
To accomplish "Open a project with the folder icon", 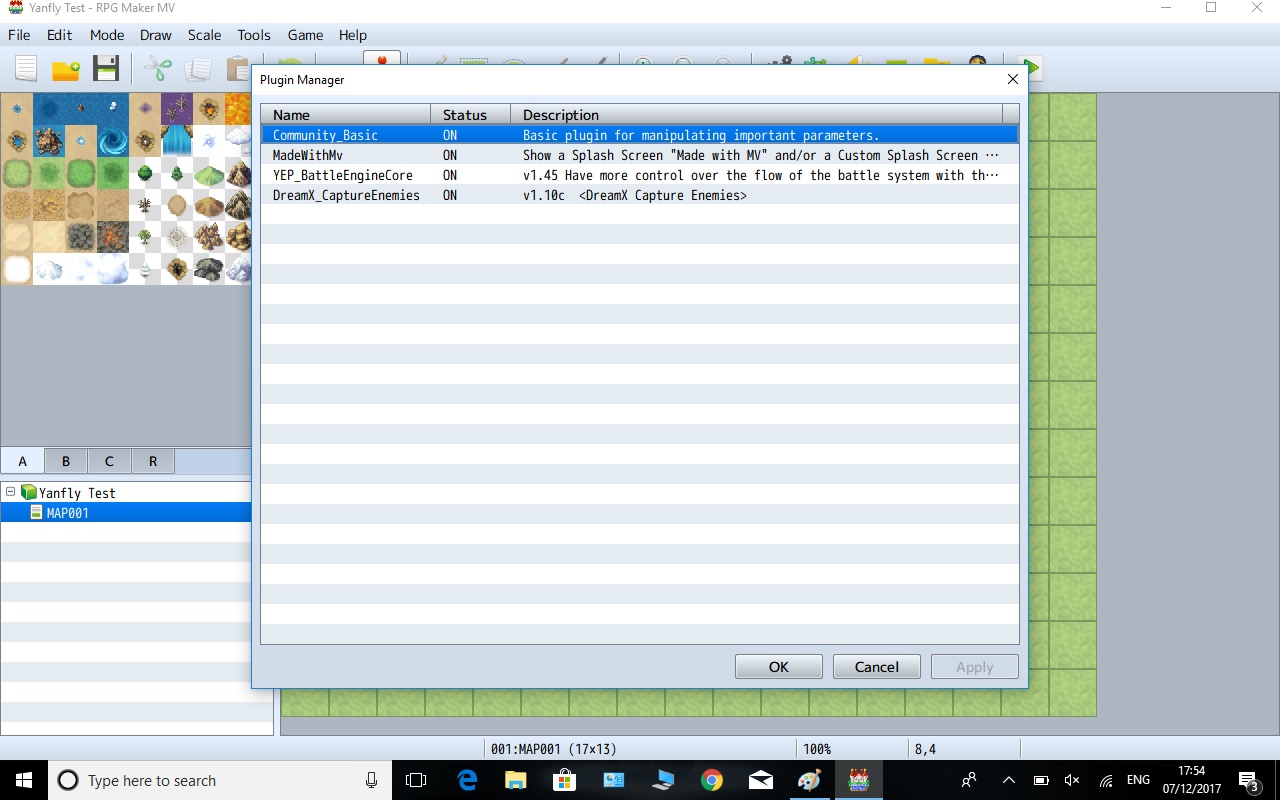I will click(x=66, y=69).
